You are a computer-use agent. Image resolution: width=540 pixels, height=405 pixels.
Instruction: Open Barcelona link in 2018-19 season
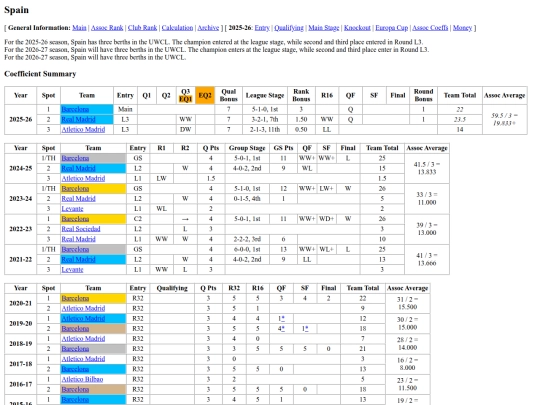[75, 349]
